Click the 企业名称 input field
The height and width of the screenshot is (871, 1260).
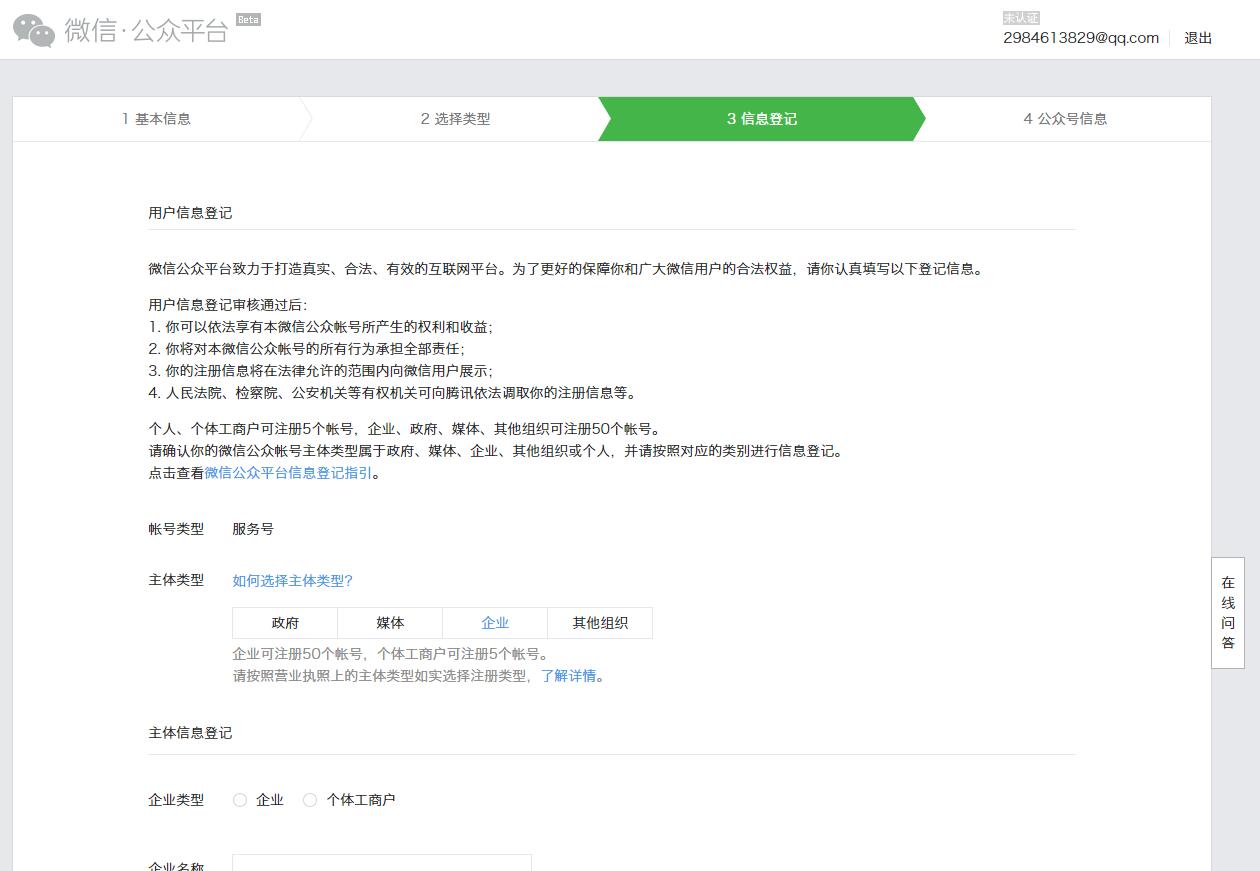pyautogui.click(x=381, y=863)
